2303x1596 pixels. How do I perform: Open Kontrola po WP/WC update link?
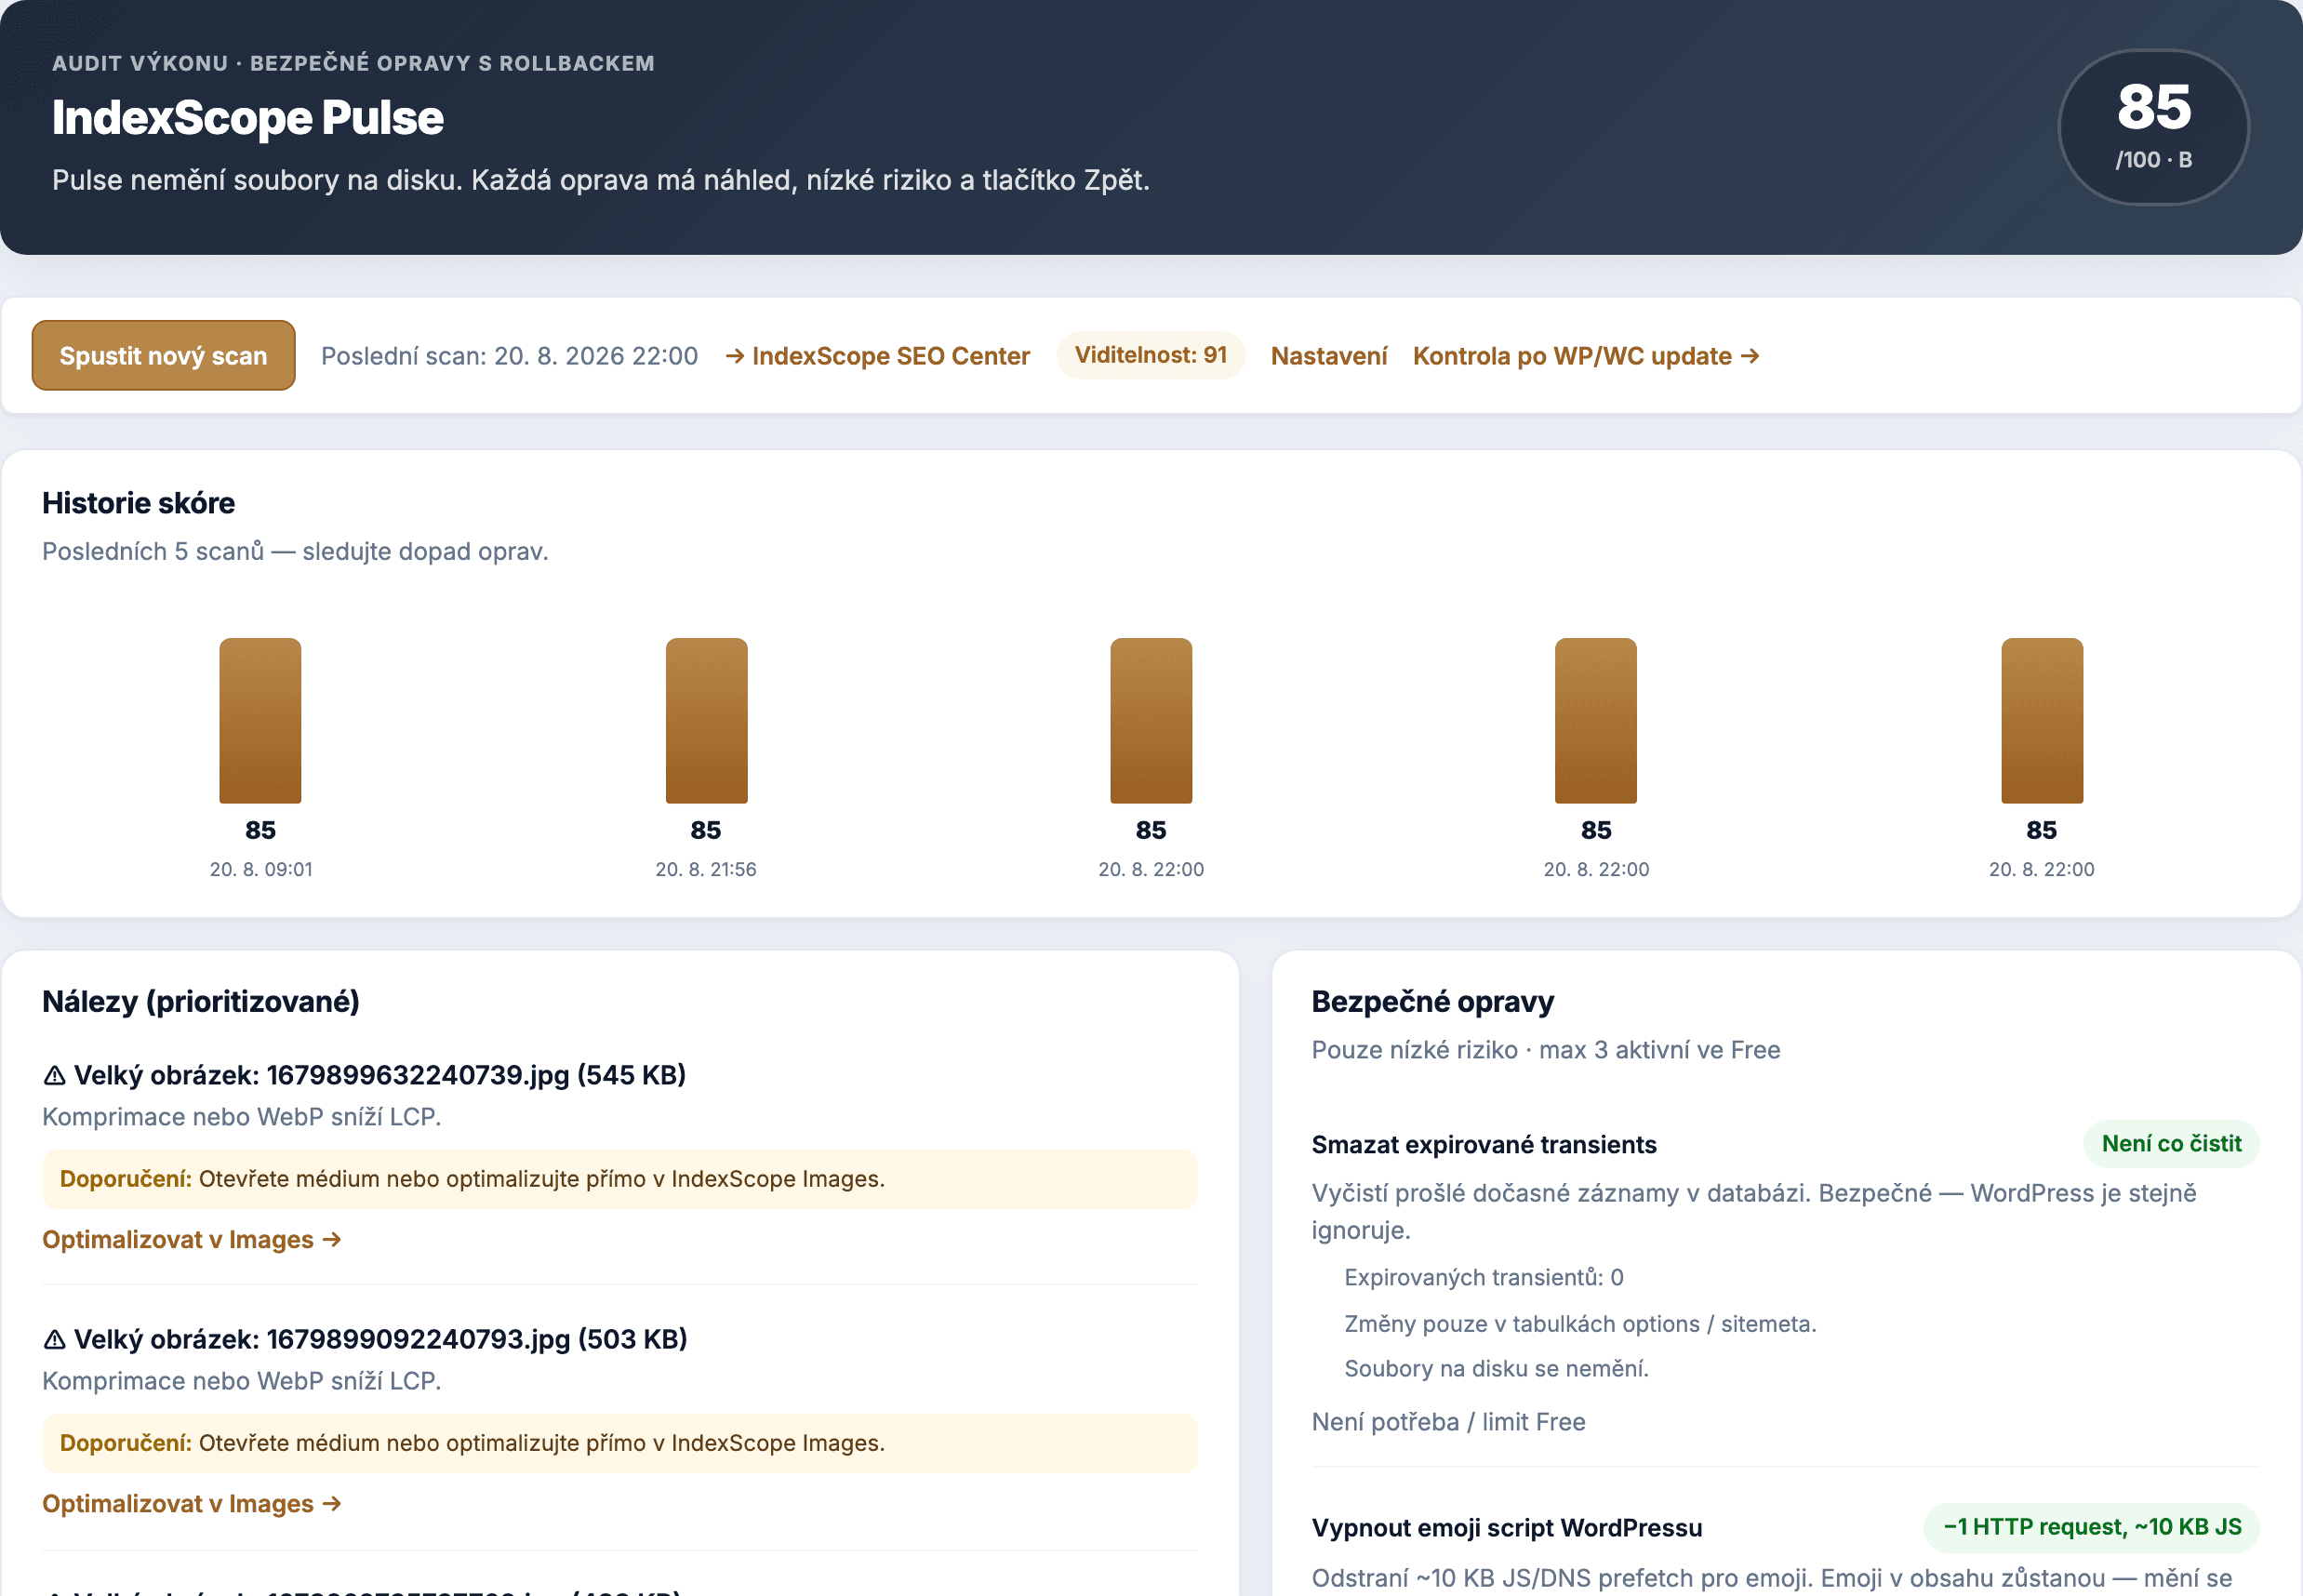[x=1586, y=356]
